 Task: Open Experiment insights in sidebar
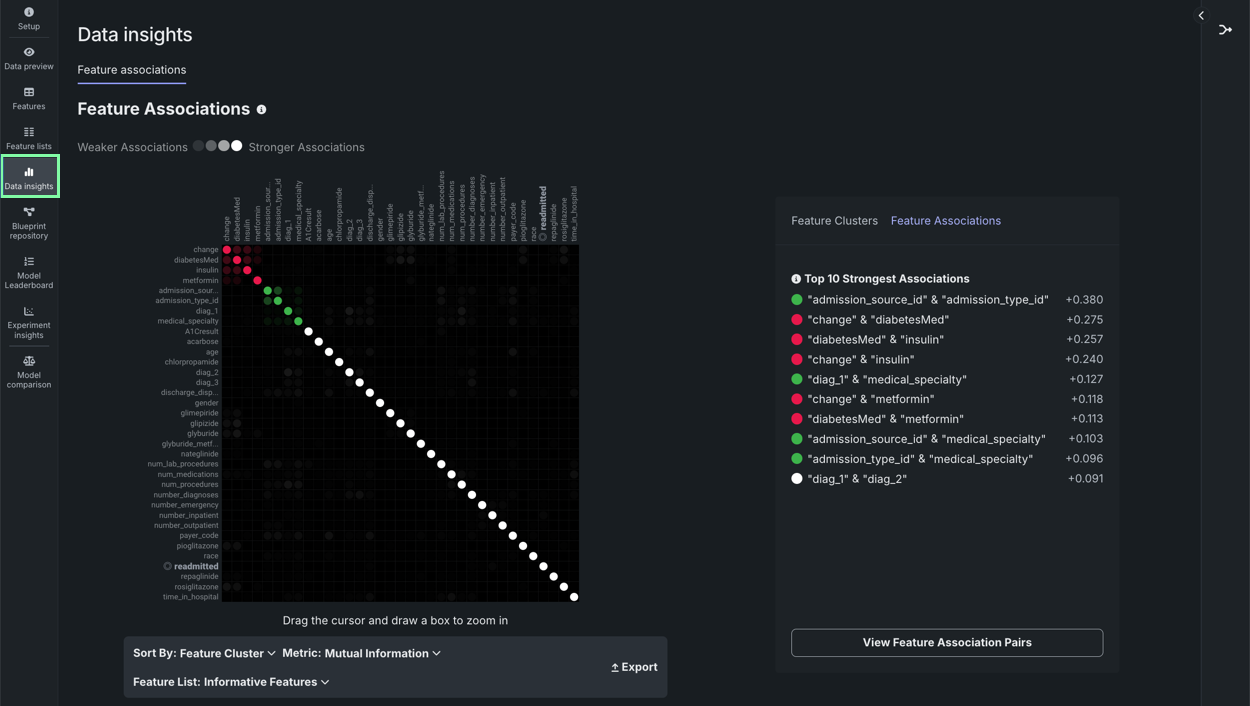pos(29,322)
